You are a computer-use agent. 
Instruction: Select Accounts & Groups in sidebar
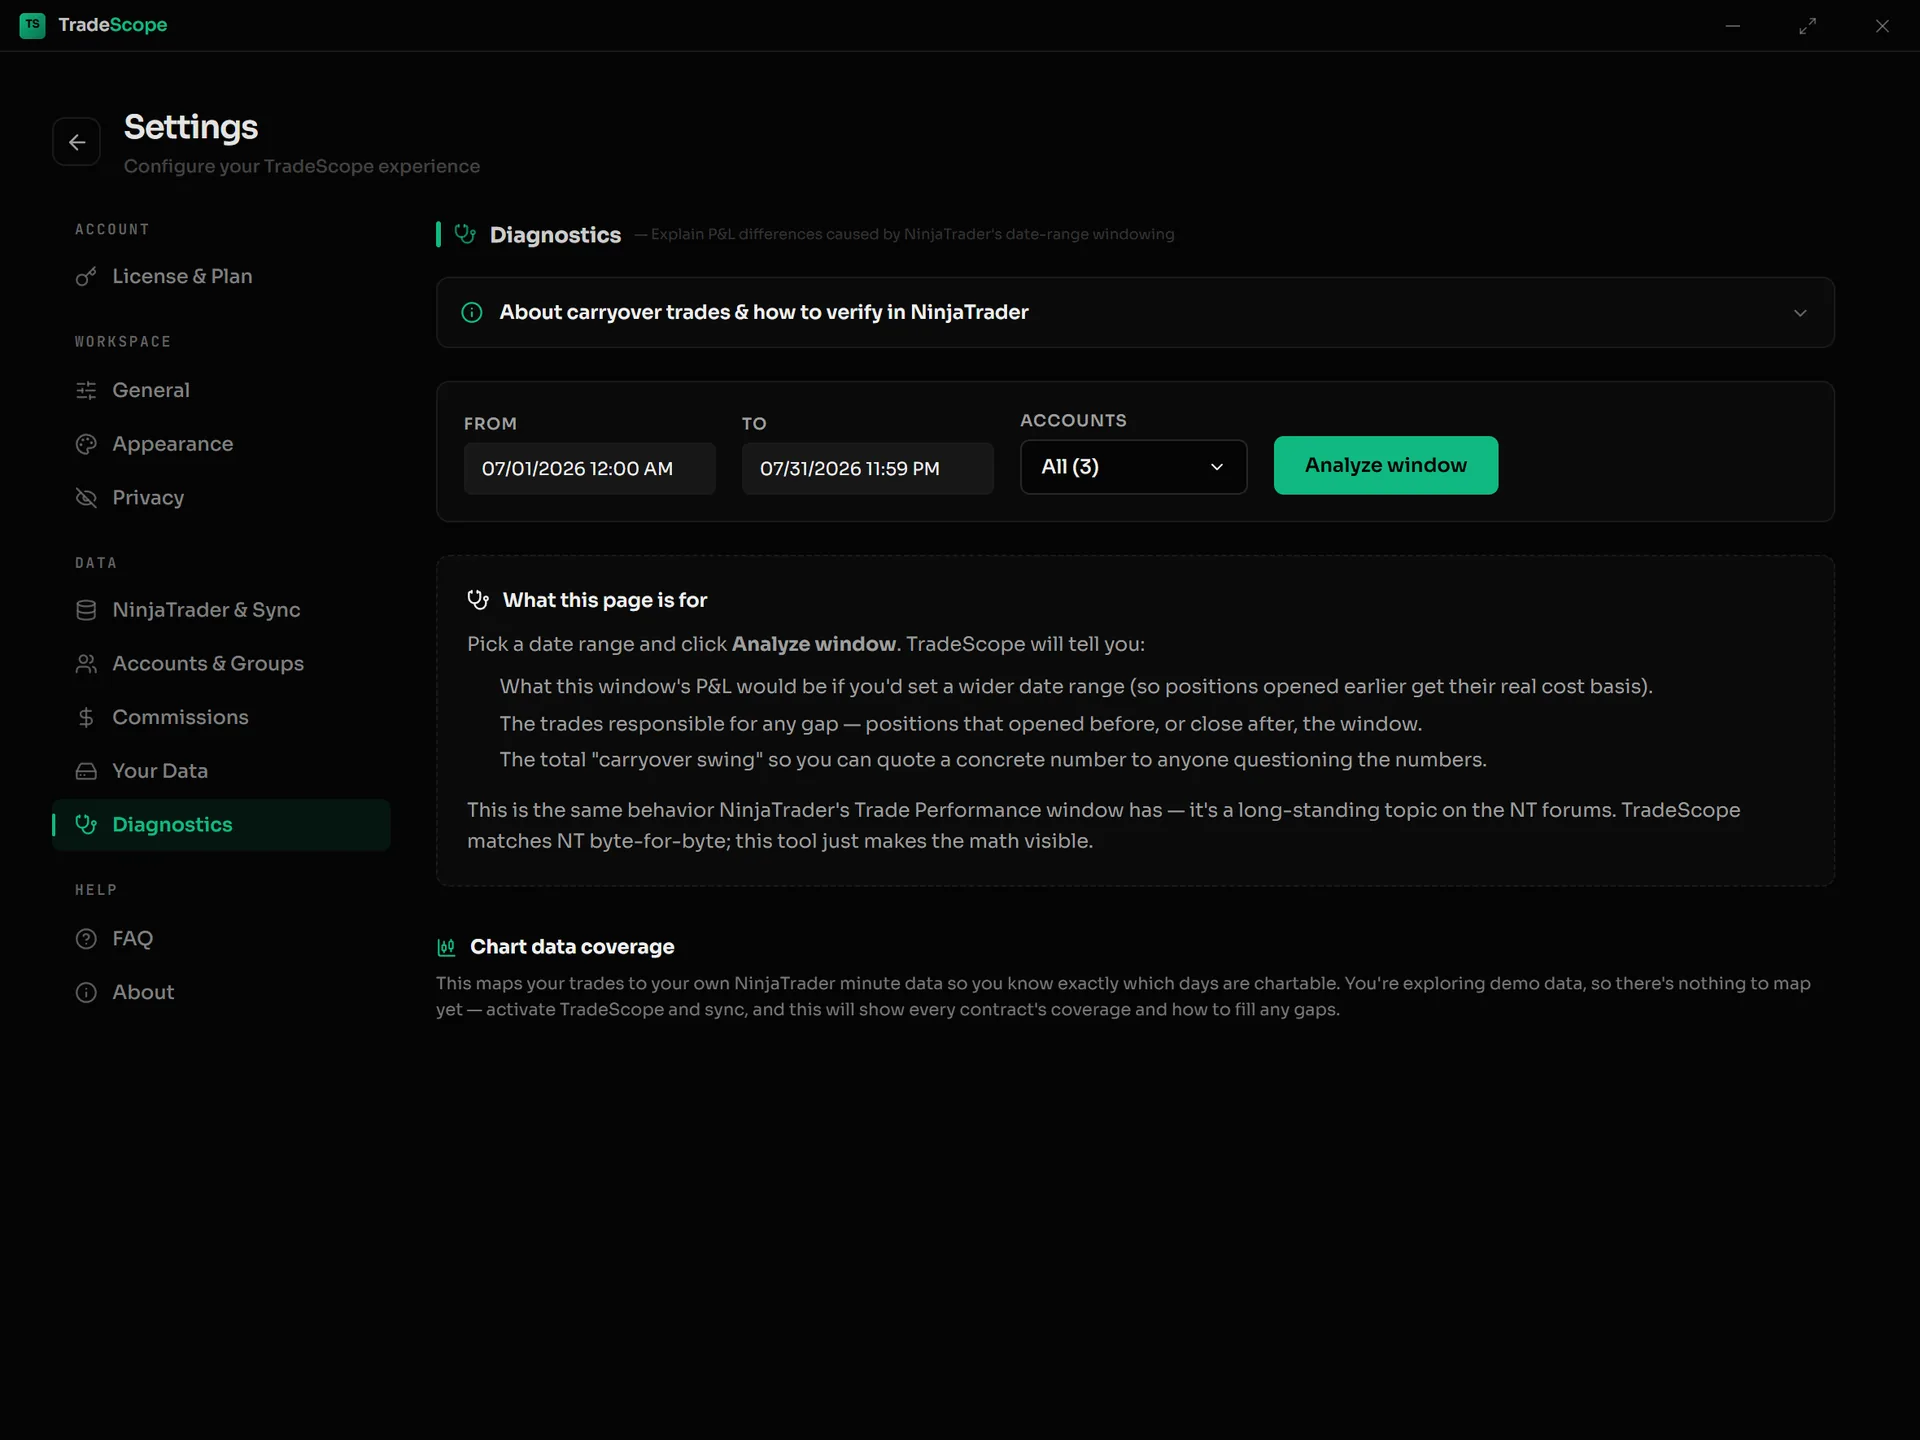click(x=221, y=664)
